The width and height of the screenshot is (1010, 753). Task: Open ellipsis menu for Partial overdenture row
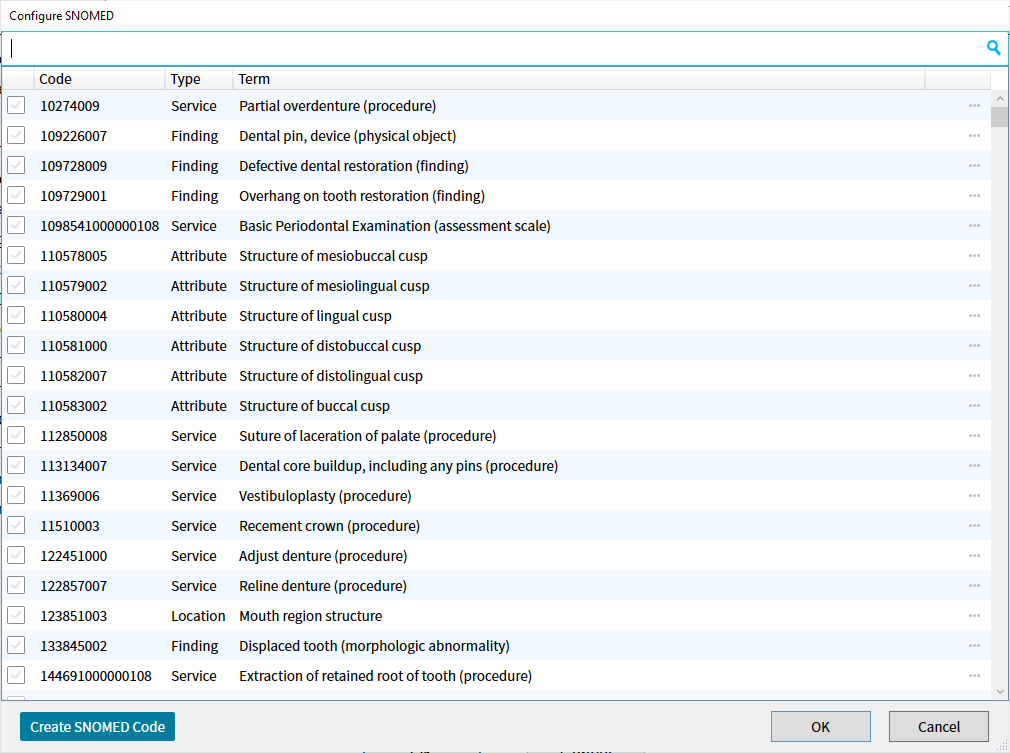coord(974,106)
